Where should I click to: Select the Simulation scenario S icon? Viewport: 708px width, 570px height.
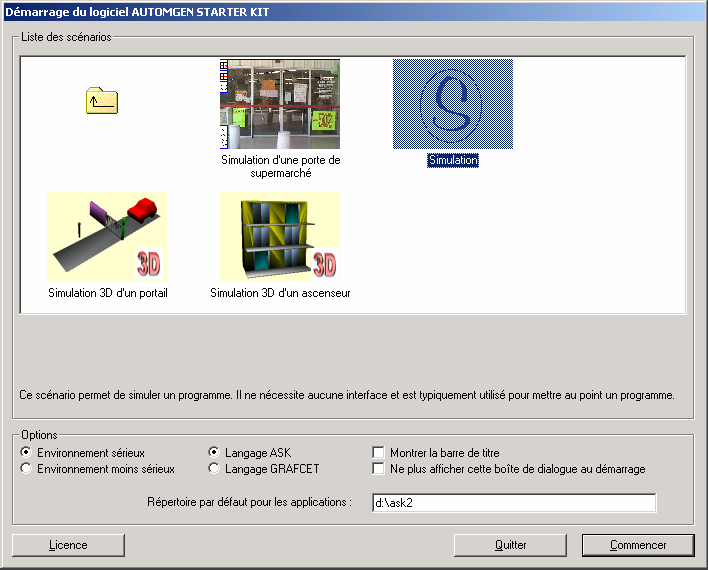(453, 104)
